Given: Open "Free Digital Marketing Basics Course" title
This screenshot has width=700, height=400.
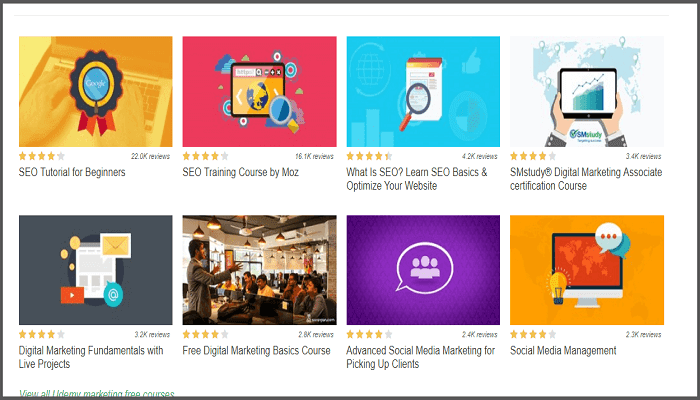Looking at the screenshot, I should point(256,351).
